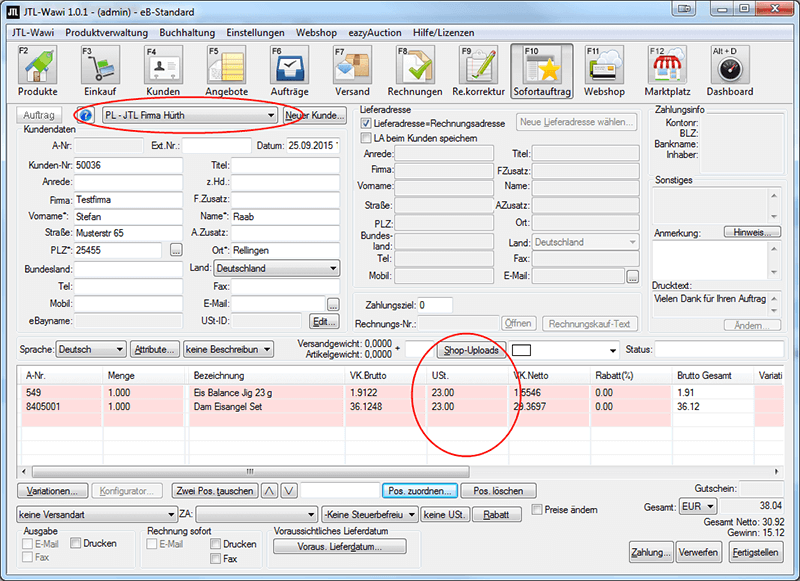800x581 pixels.
Task: Open the Dashboard gauge icon
Action: click(730, 65)
